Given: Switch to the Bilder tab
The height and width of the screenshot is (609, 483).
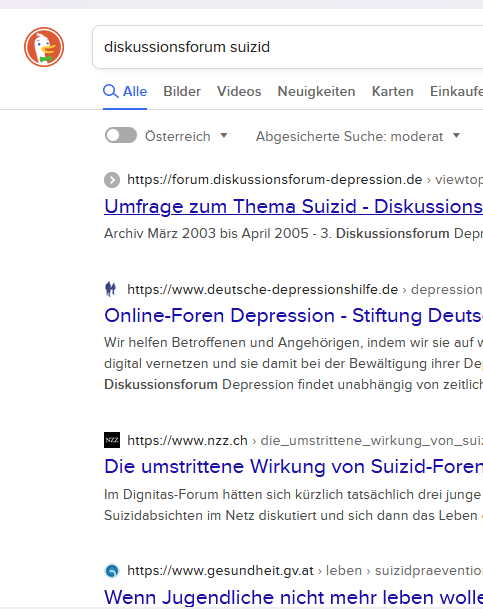Looking at the screenshot, I should coord(182,92).
